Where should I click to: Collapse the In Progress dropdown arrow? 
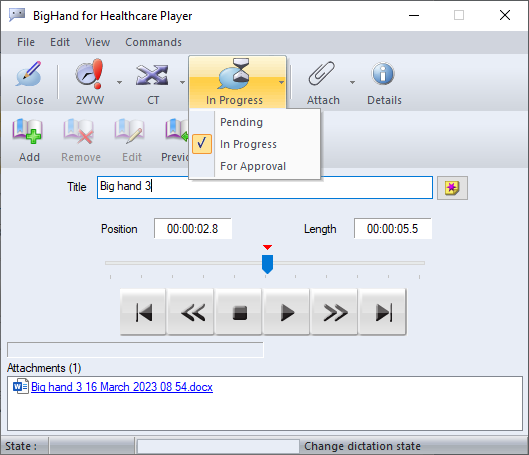click(281, 82)
